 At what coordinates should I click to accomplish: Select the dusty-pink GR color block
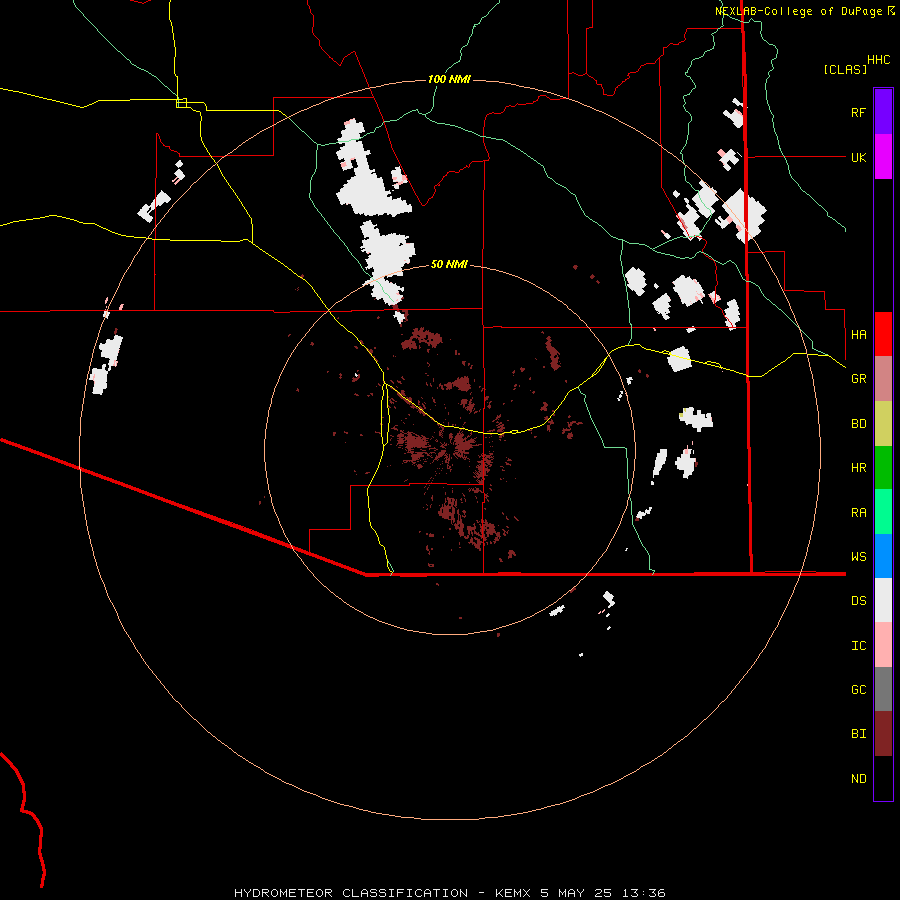click(x=883, y=378)
